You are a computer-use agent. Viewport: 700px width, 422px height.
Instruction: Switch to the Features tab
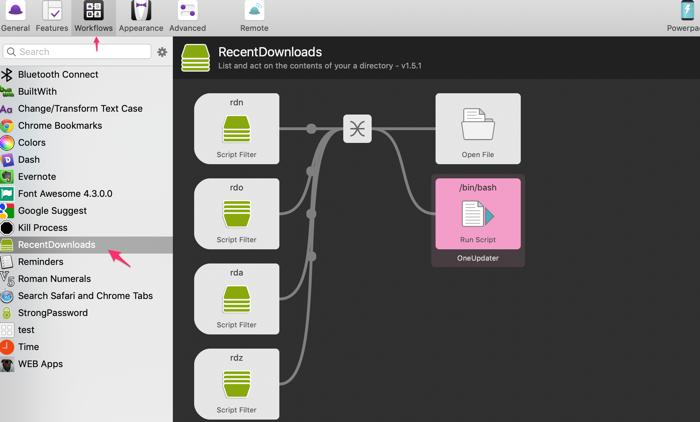tap(52, 16)
